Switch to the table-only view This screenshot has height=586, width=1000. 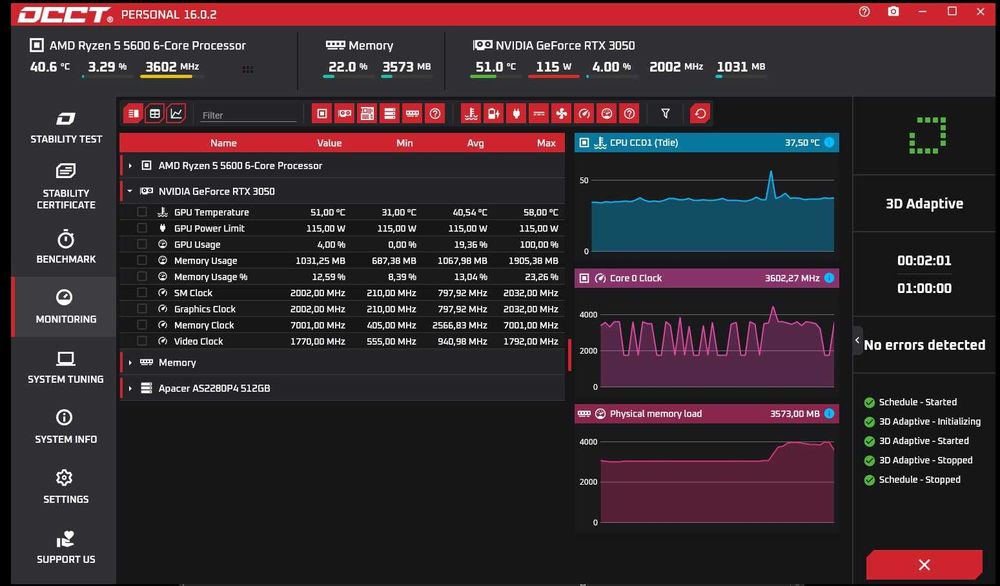(x=154, y=114)
